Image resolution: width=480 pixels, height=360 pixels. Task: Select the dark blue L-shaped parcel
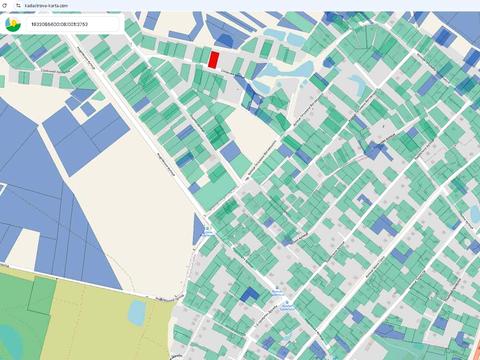pyautogui.click(x=249, y=295)
